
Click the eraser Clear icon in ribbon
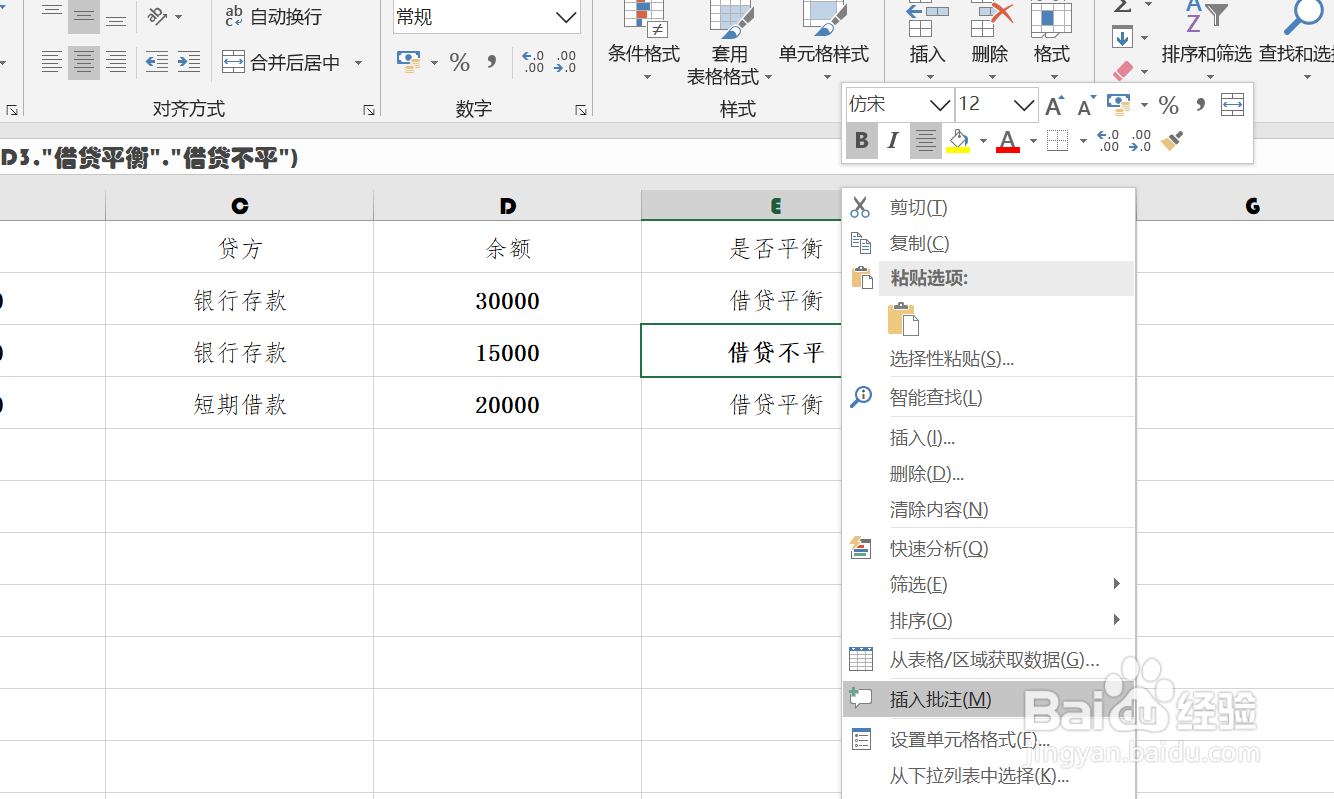[x=1124, y=70]
